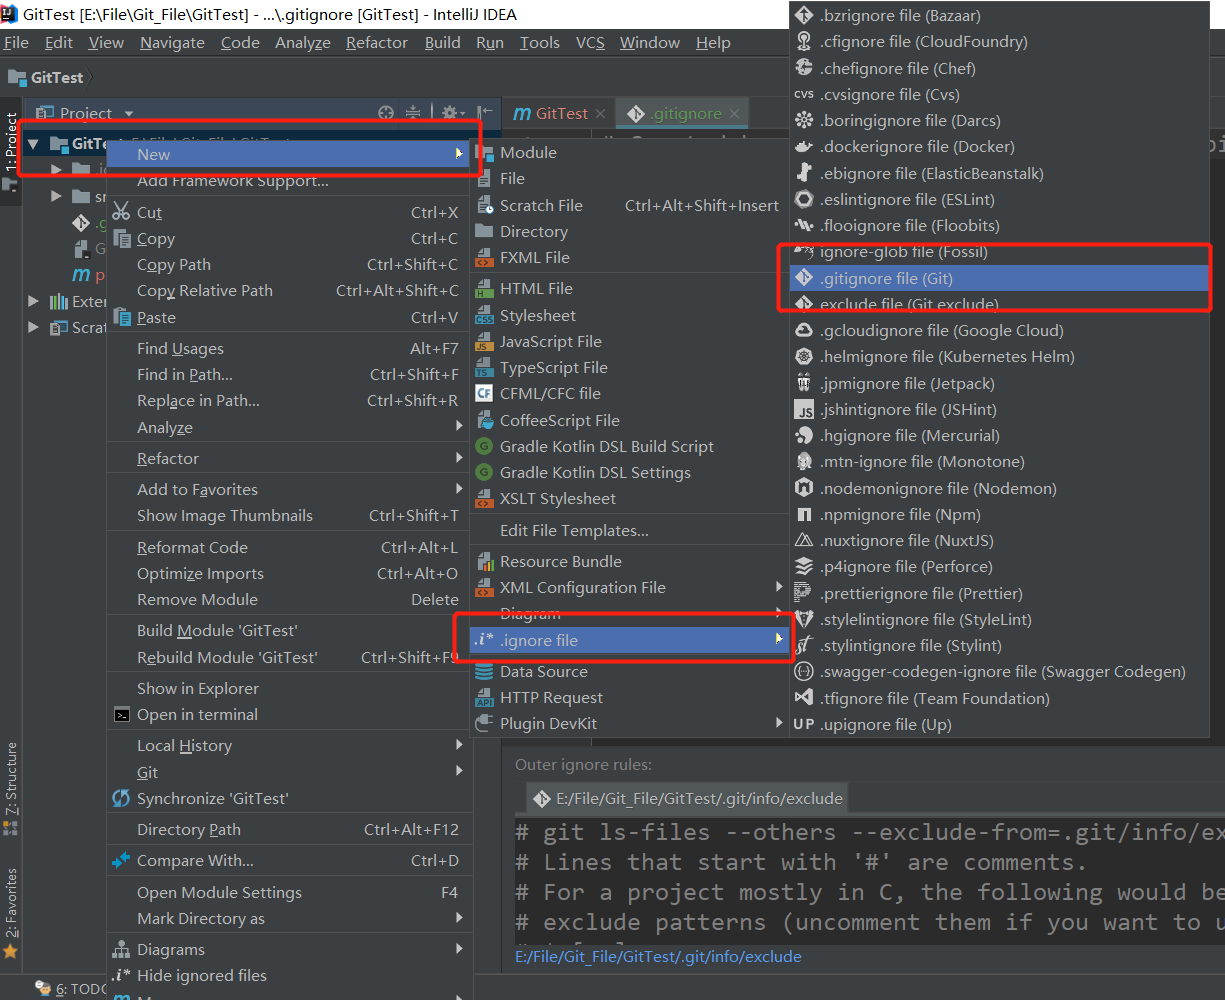Viewport: 1225px width, 1000px height.
Task: Click the .git/info/exclude outer rules tab
Action: [x=689, y=798]
